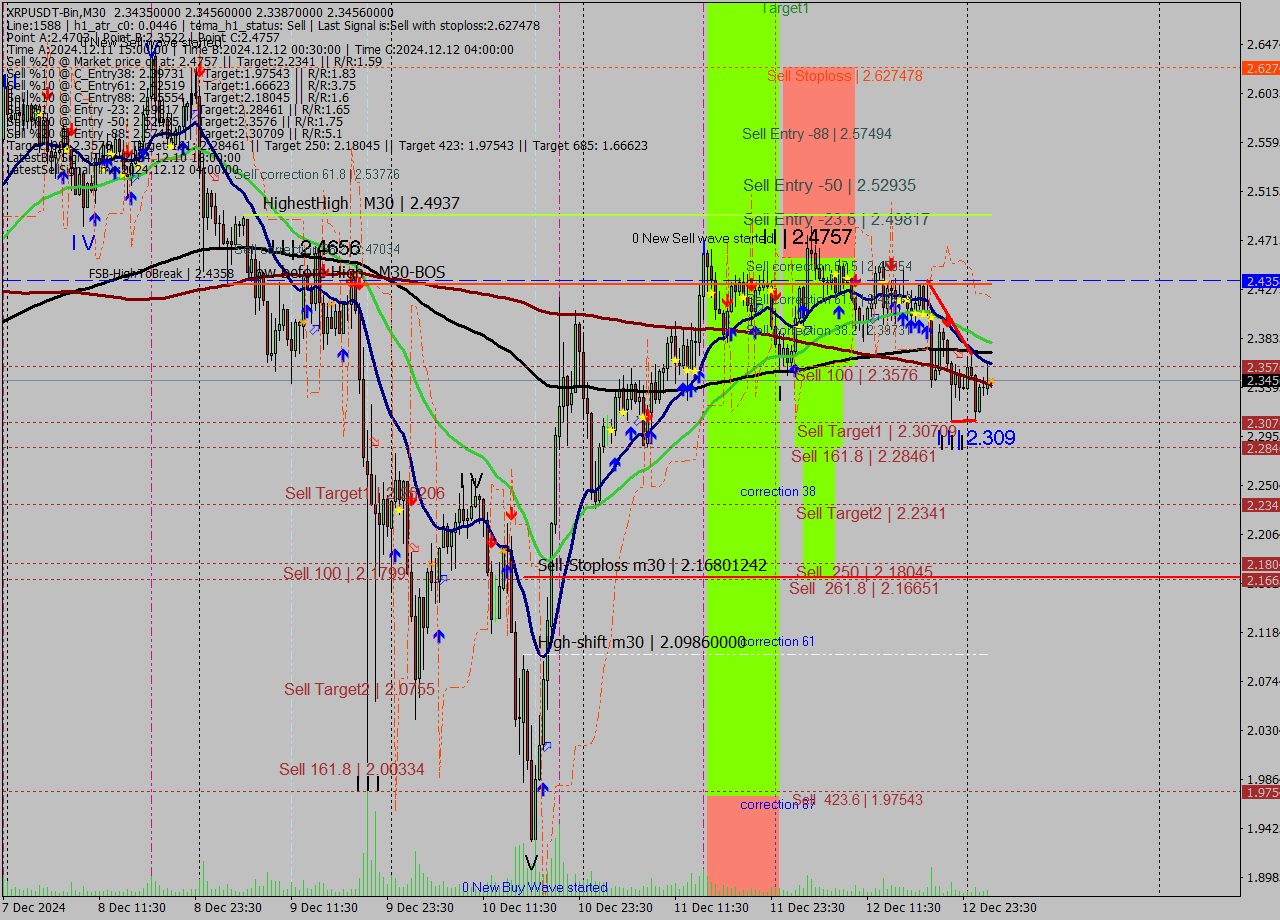Click the 1.898 price scale value
The image size is (1280, 920).
tap(1262, 878)
